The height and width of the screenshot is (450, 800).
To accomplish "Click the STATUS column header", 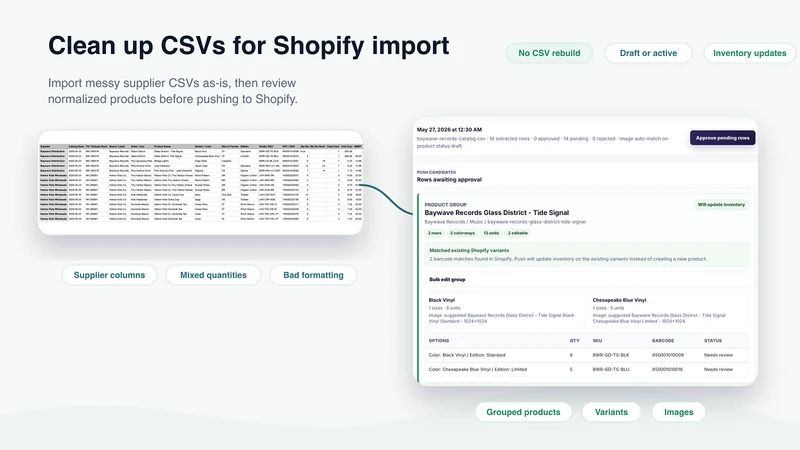I will (713, 341).
